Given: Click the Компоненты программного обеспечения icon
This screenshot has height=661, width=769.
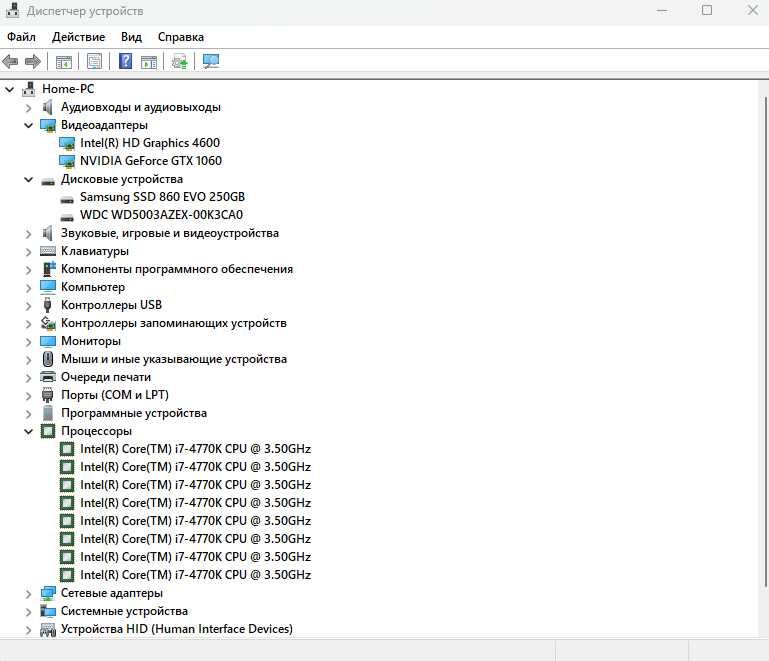Looking at the screenshot, I should pos(49,269).
